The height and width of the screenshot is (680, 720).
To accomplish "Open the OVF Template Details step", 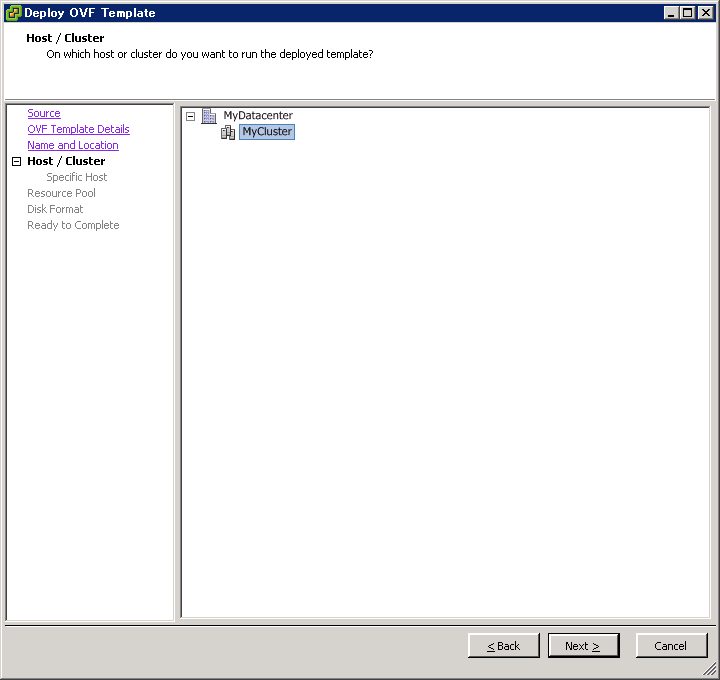I will pos(79,129).
